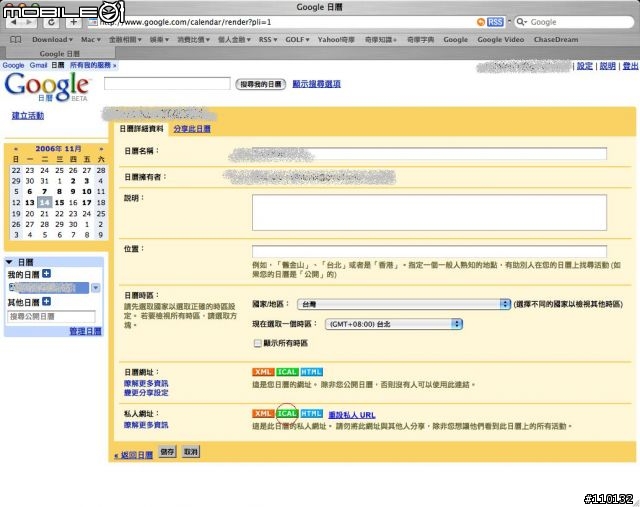Open the Mac bookmarks folder
640x507 pixels.
point(90,40)
